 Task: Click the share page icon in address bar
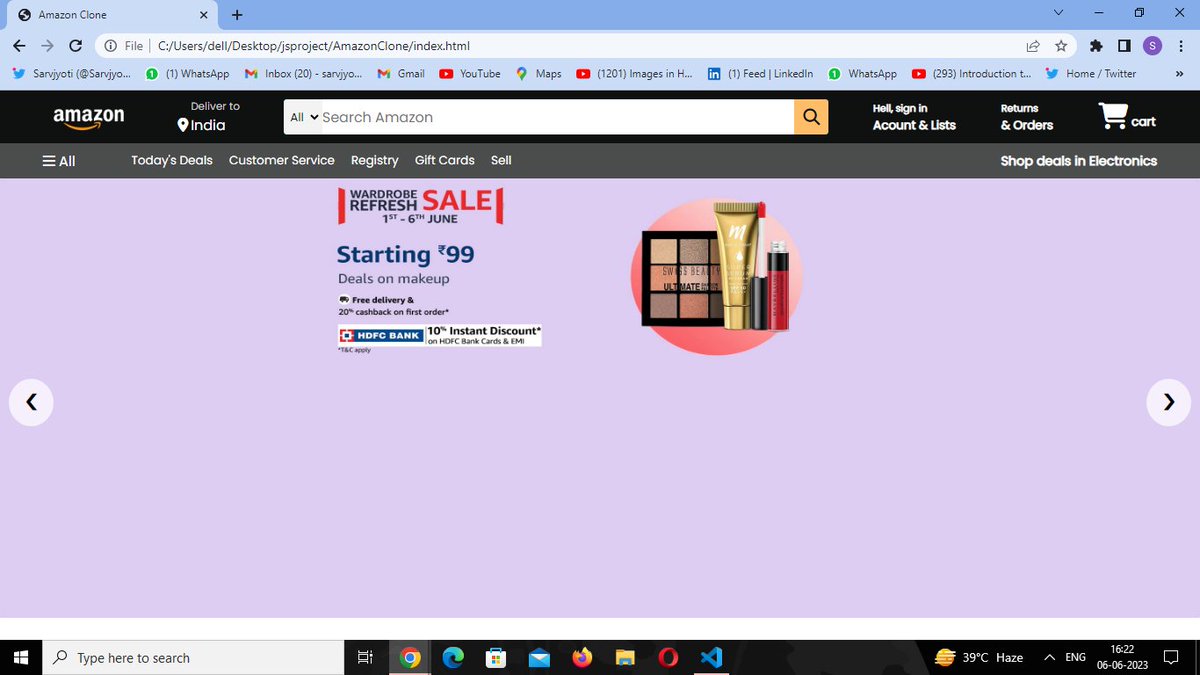pos(1033,46)
